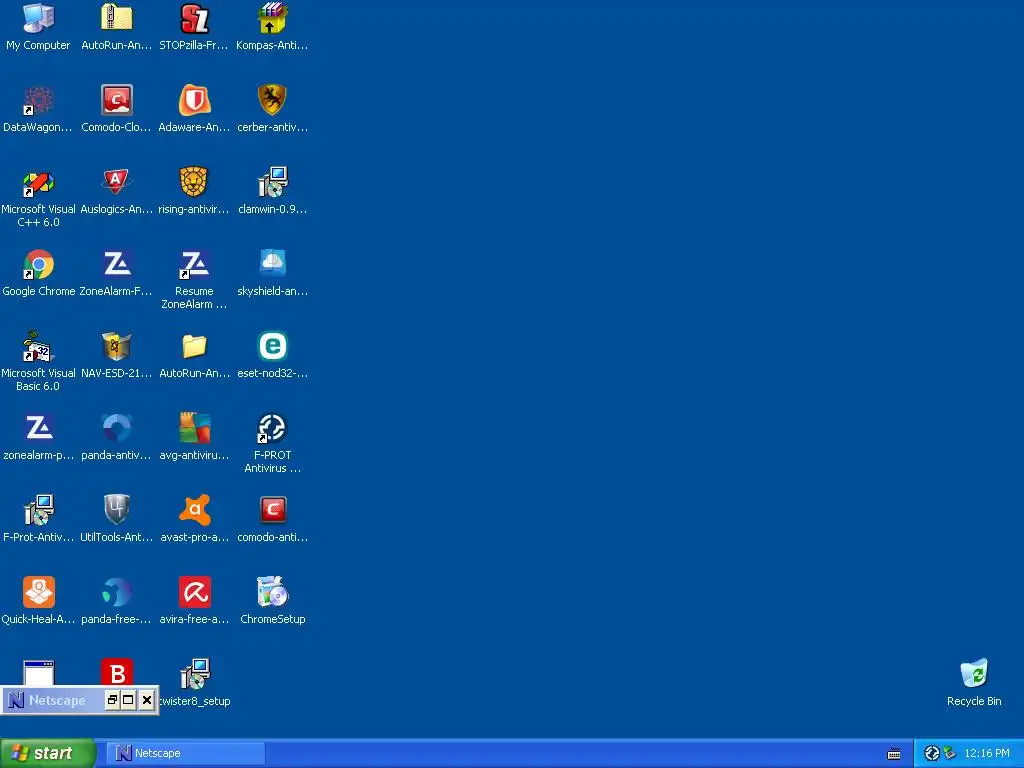Select the F-Prot-Antiv... installer icon
The image size is (1024, 768).
tap(38, 511)
